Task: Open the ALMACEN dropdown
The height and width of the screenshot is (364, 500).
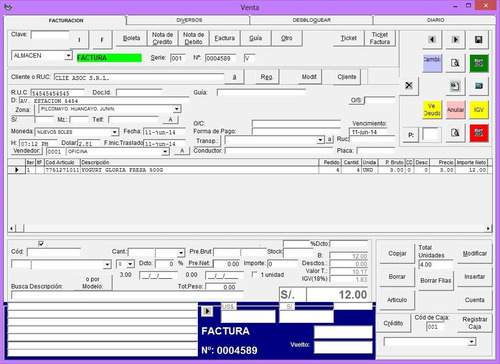Action: (x=68, y=55)
